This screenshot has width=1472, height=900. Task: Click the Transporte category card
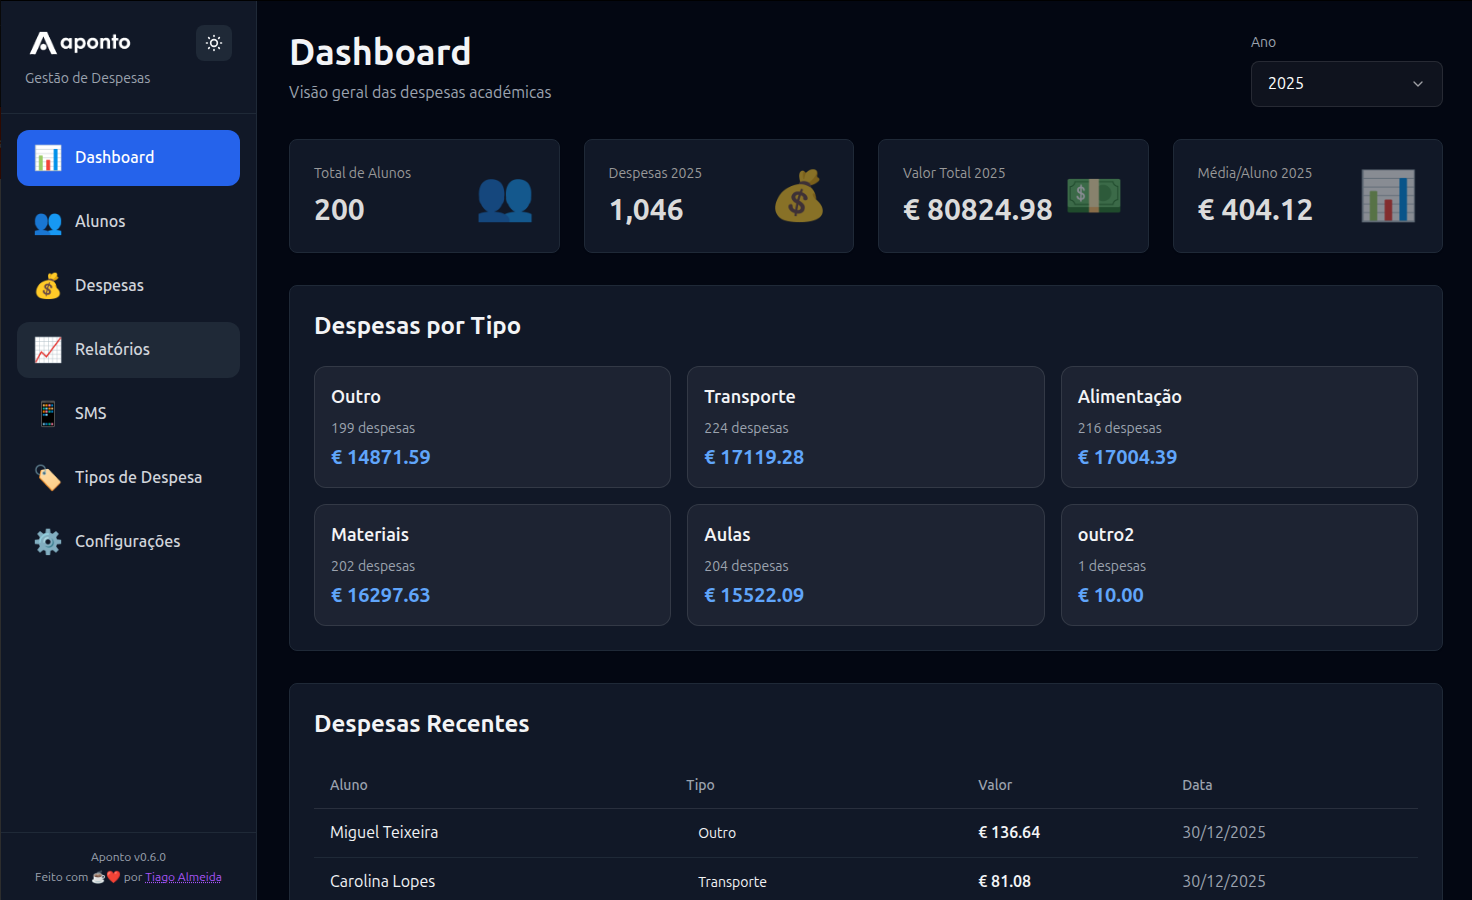click(865, 427)
